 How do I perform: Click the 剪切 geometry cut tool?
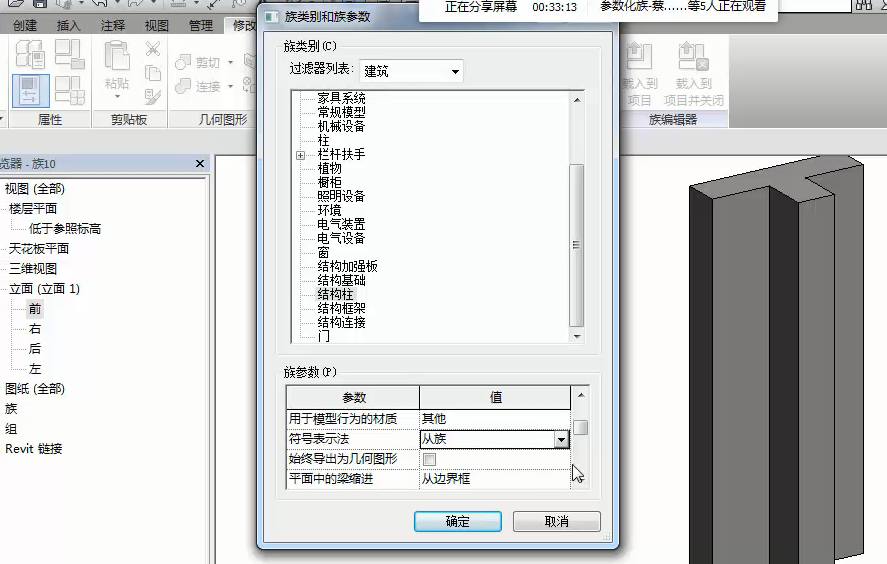click(197, 62)
